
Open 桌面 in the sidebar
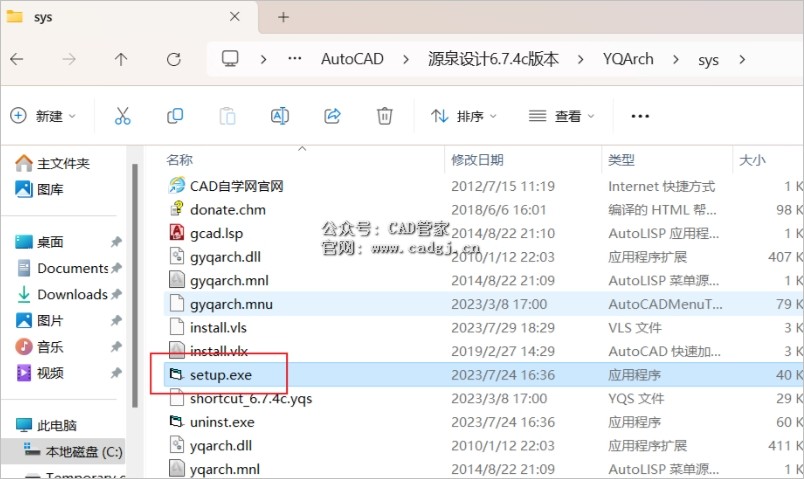[50, 242]
